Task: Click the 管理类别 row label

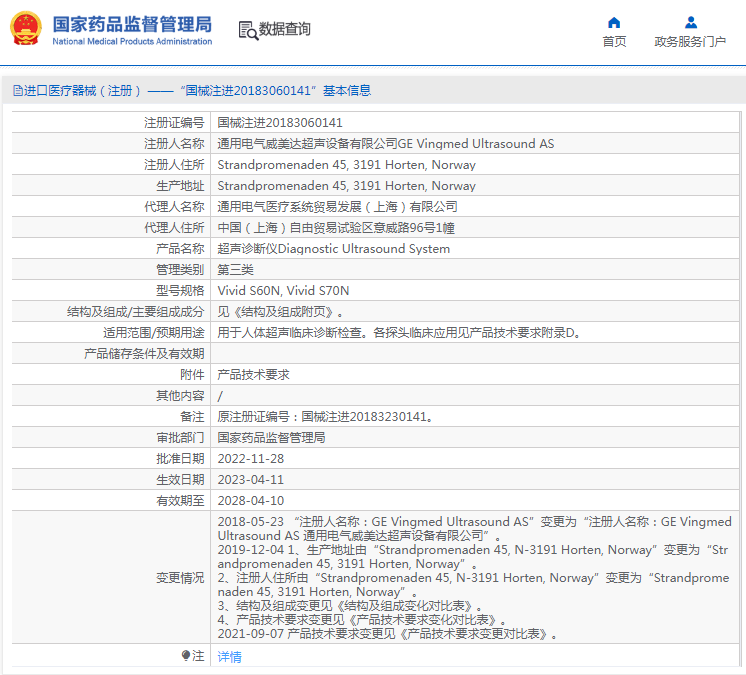Action: 180,270
